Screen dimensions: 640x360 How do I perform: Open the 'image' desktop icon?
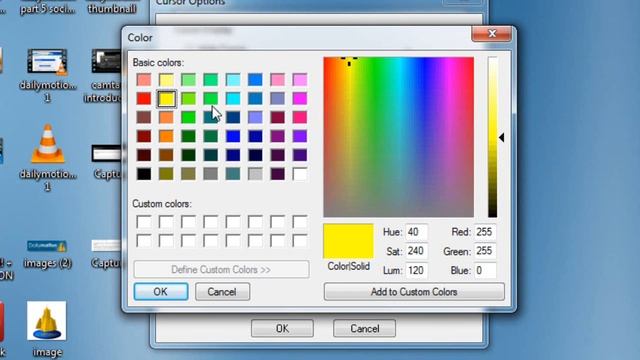pos(47,329)
